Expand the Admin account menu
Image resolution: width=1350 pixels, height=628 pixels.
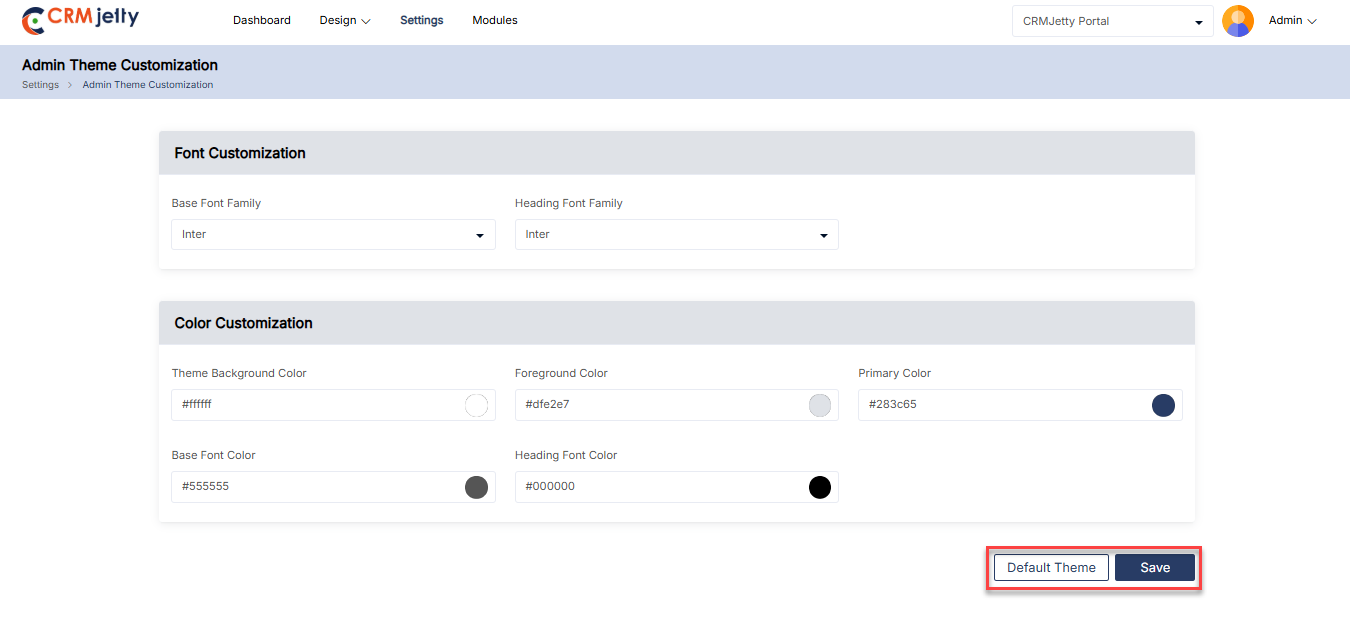(x=1292, y=20)
